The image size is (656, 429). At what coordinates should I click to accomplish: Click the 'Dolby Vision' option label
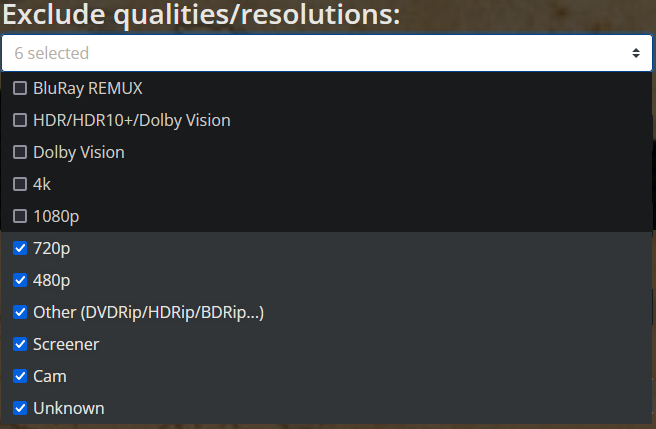pyautogui.click(x=79, y=153)
